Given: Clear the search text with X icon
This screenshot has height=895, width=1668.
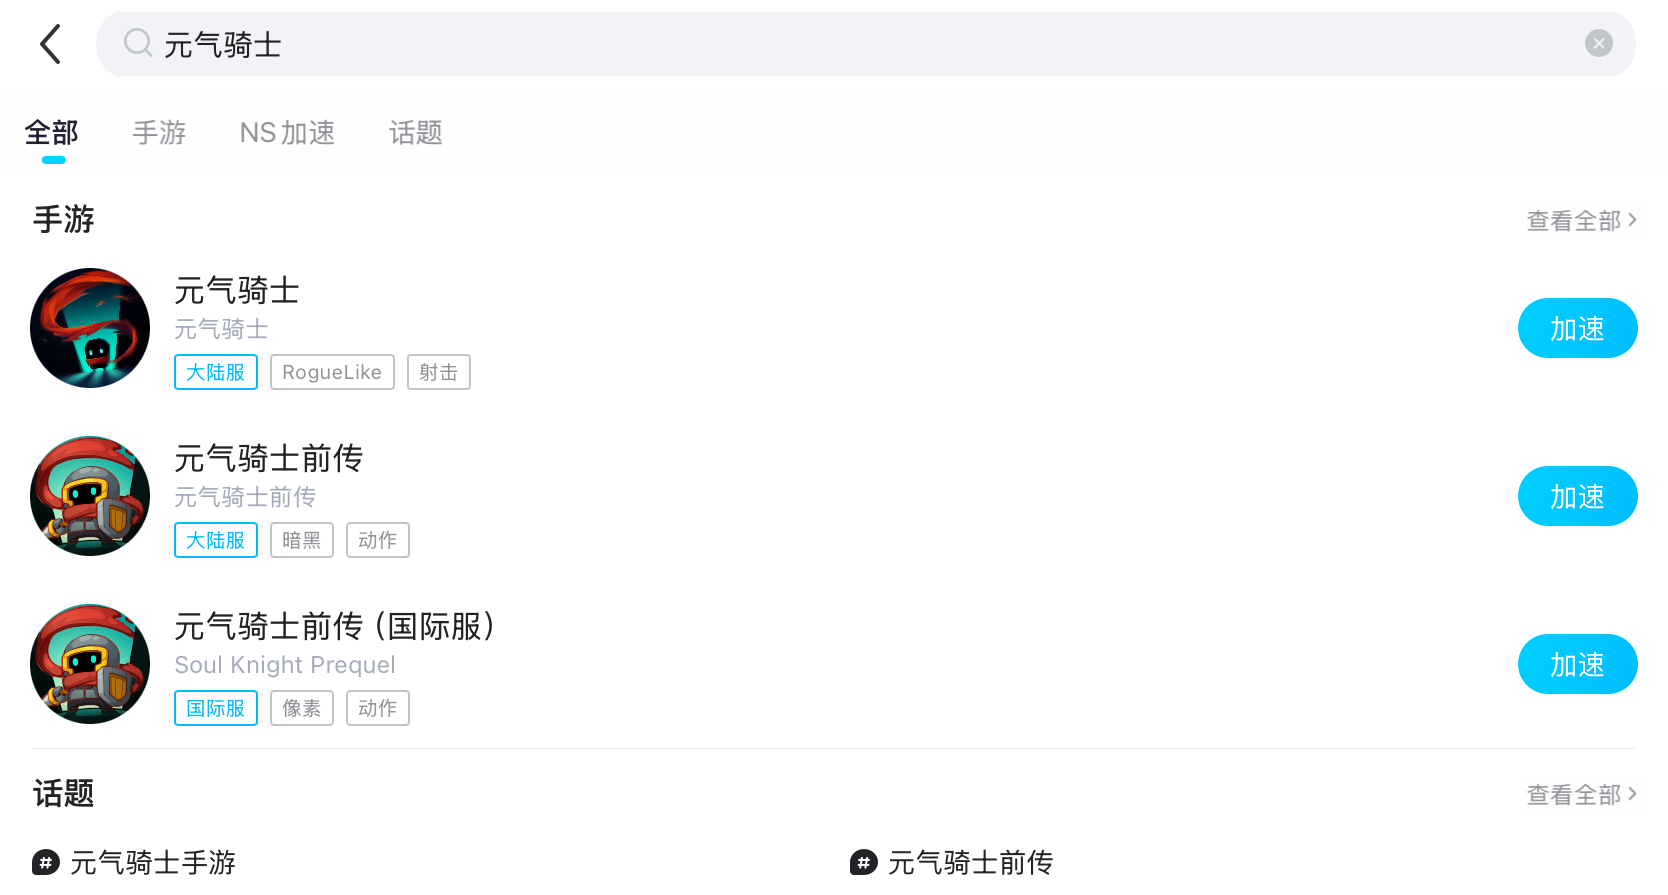Looking at the screenshot, I should pyautogui.click(x=1598, y=43).
